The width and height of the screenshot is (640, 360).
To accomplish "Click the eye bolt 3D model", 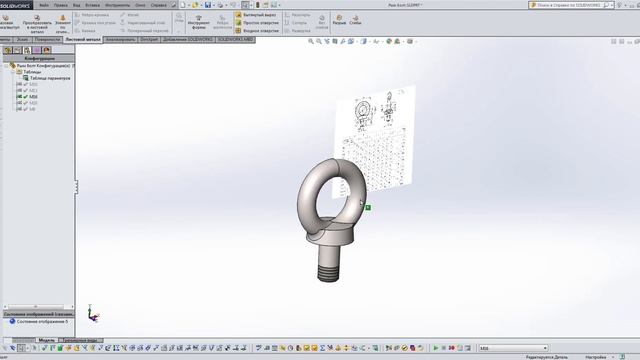I will [x=331, y=220].
